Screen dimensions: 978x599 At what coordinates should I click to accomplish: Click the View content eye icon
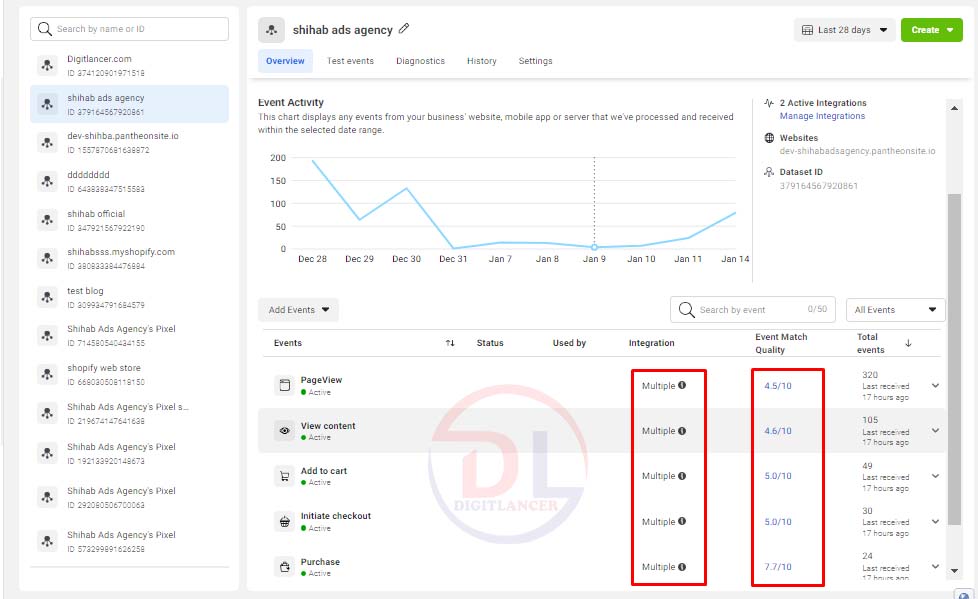[284, 431]
